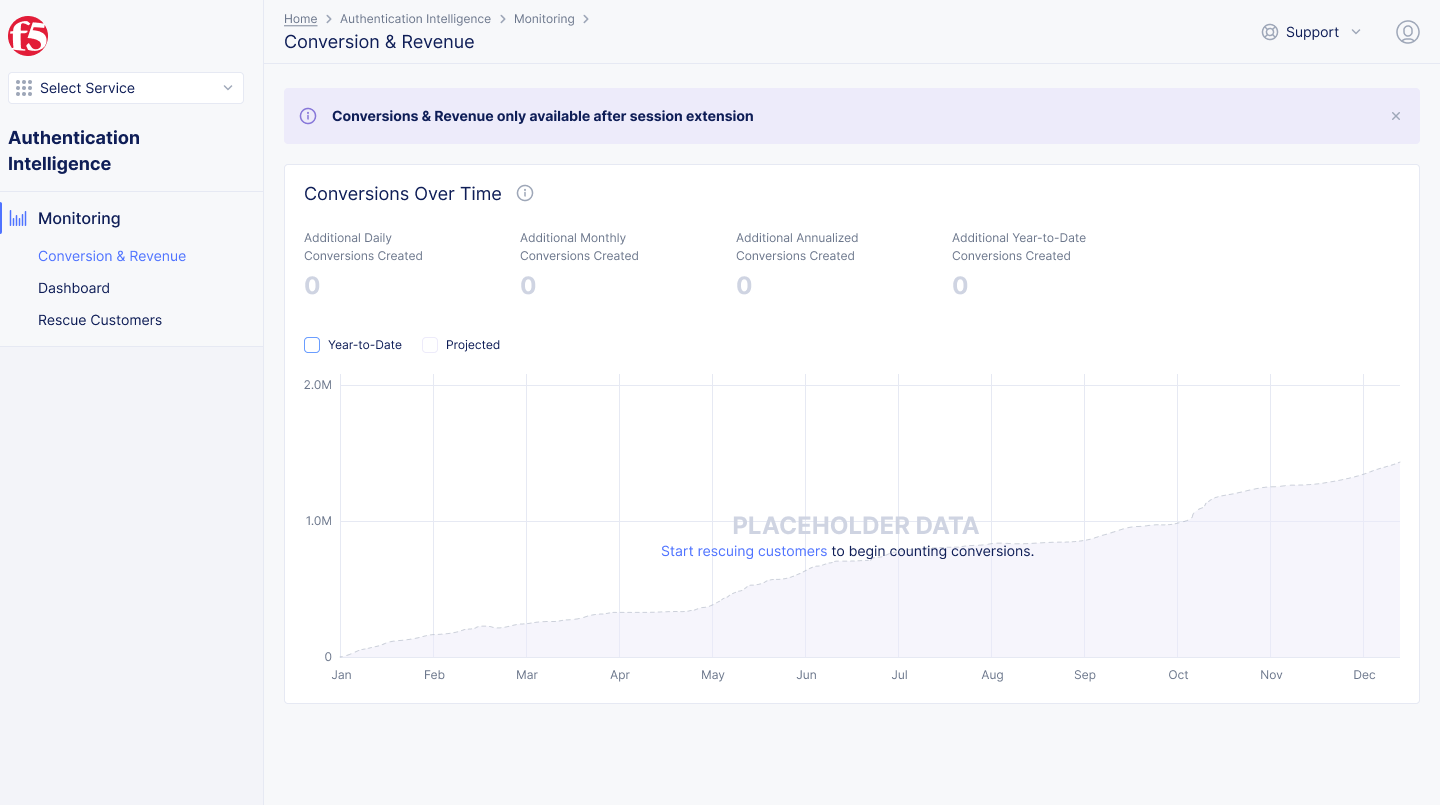Click the Monitoring breadcrumb
This screenshot has width=1440, height=805.
point(544,19)
